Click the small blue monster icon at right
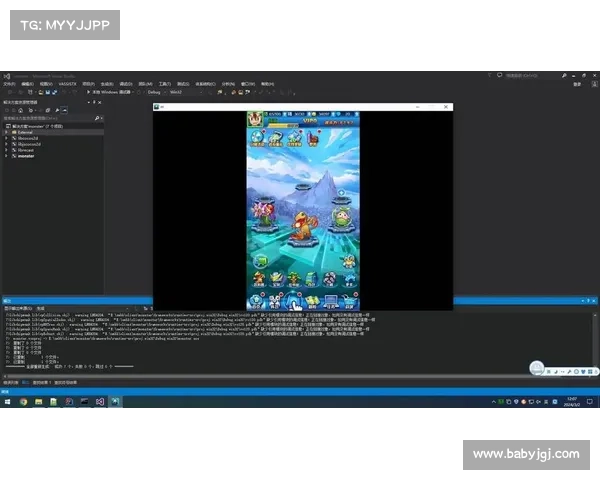The width and height of the screenshot is (600, 480). (349, 261)
